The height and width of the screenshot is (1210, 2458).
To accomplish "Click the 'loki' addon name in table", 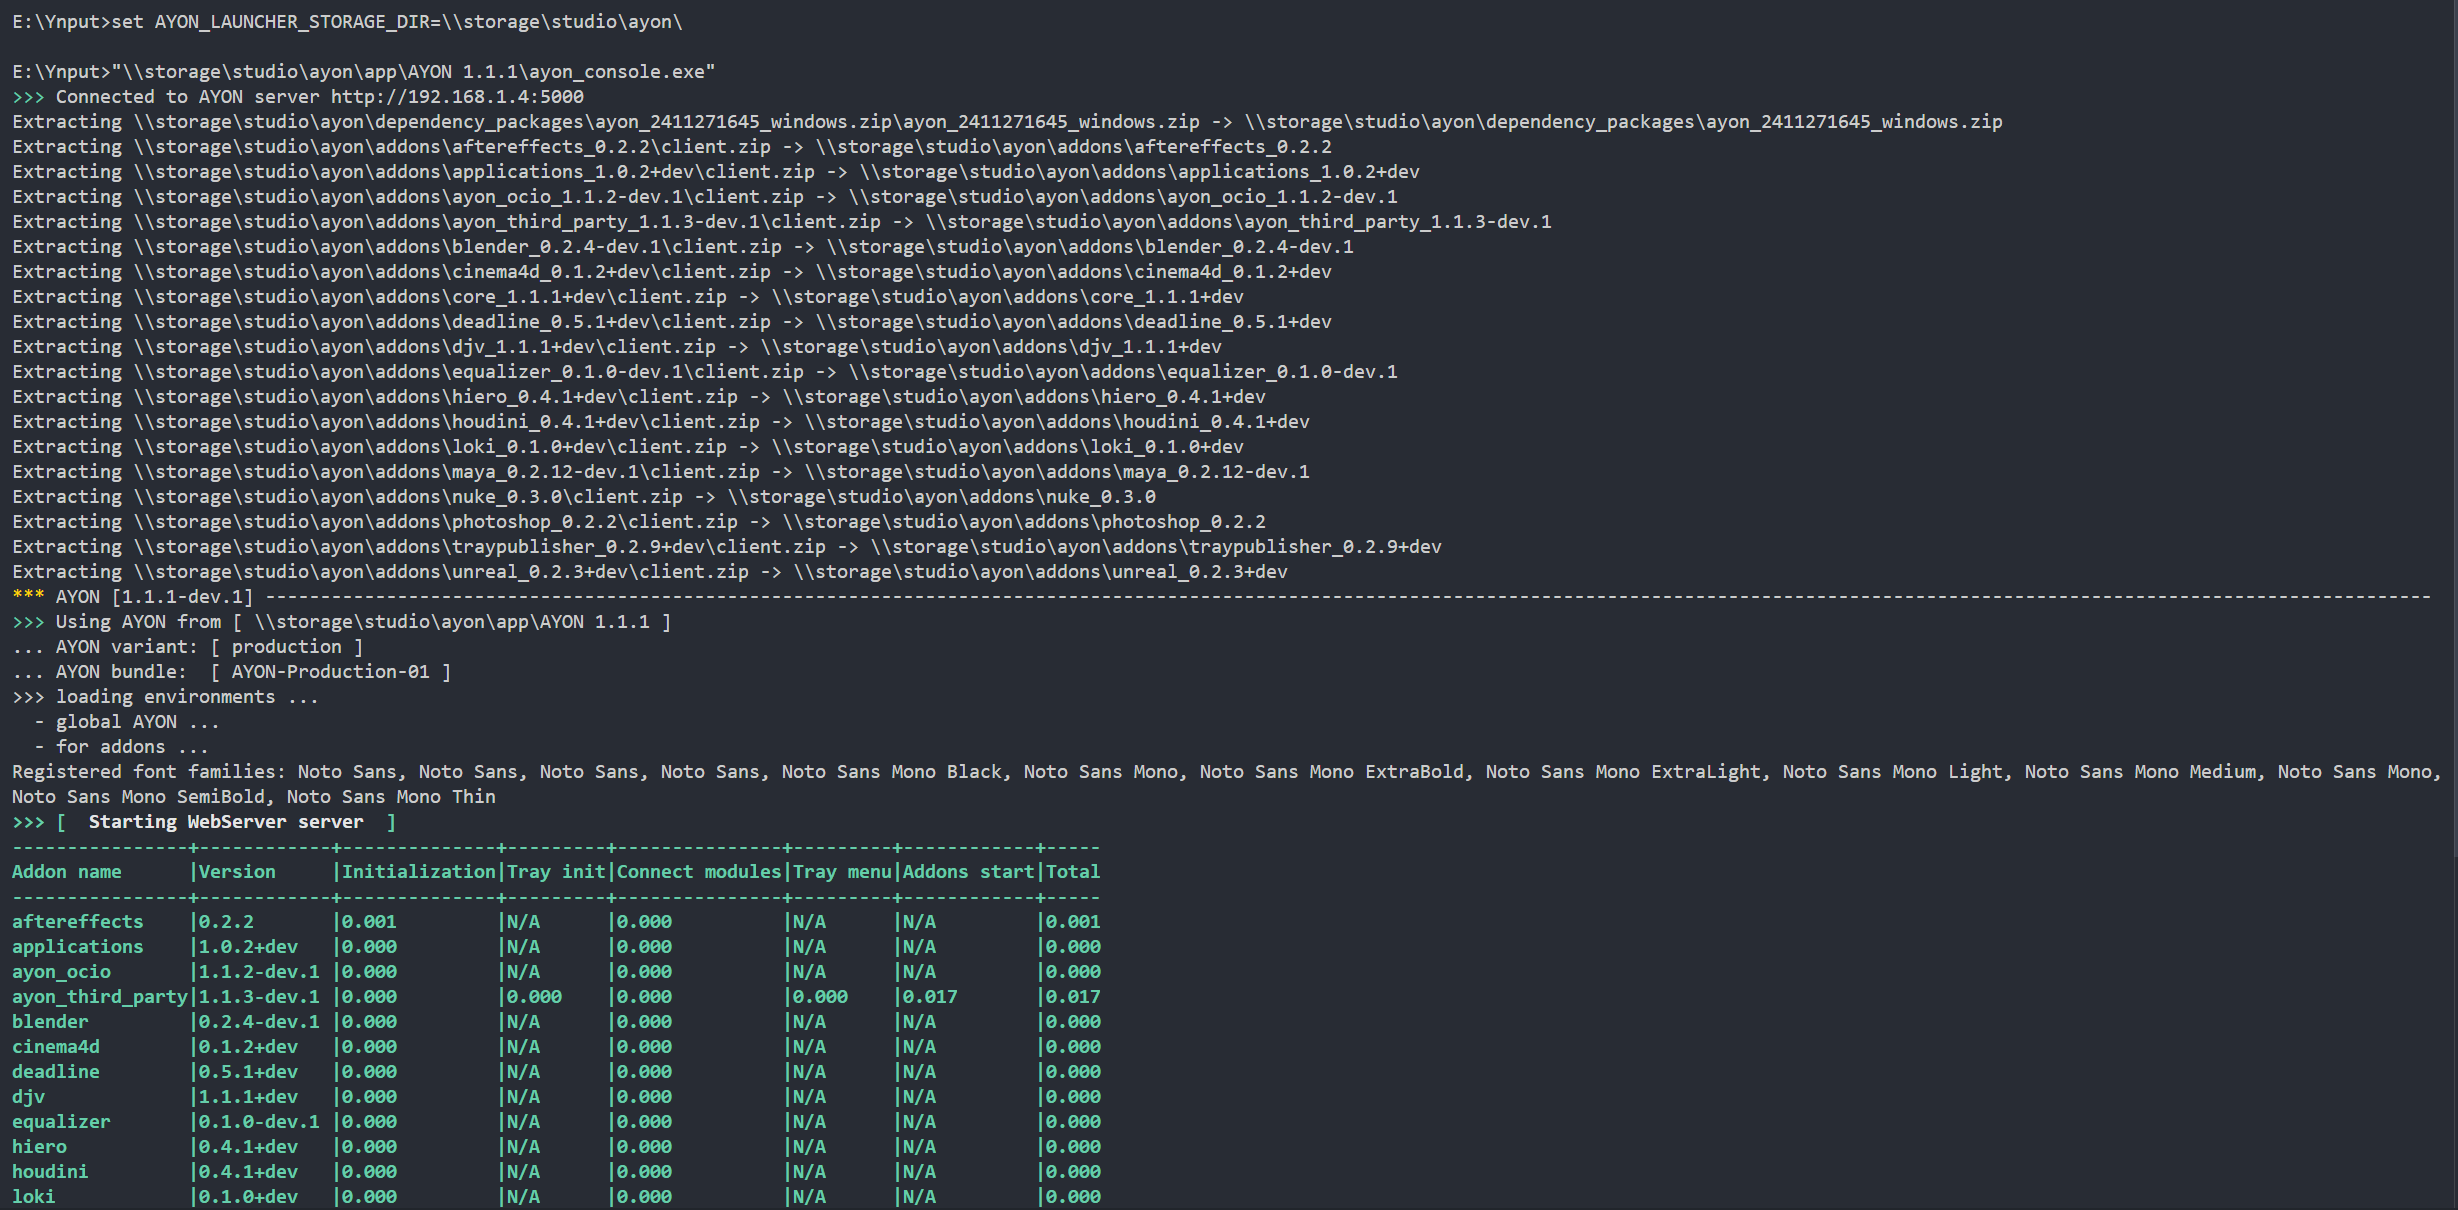I will 34,1197.
